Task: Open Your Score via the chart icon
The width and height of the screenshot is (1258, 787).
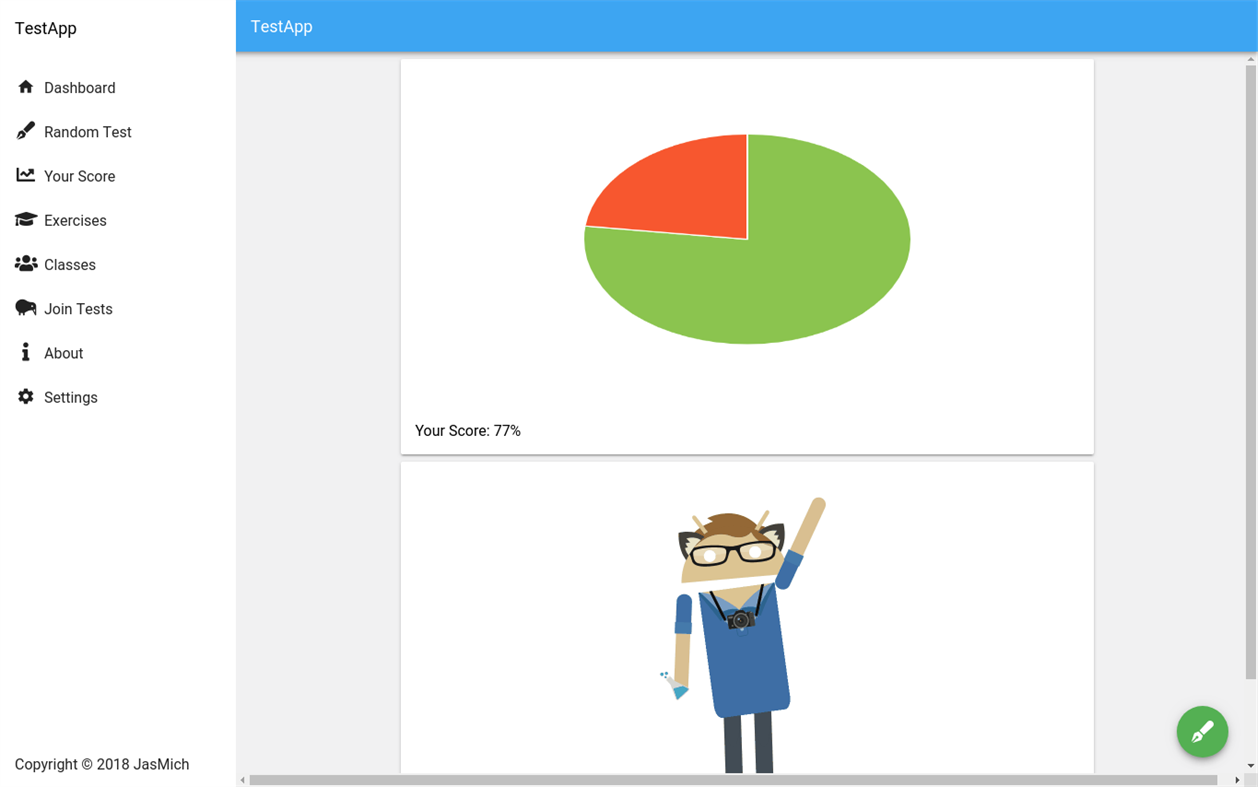Action: [25, 175]
